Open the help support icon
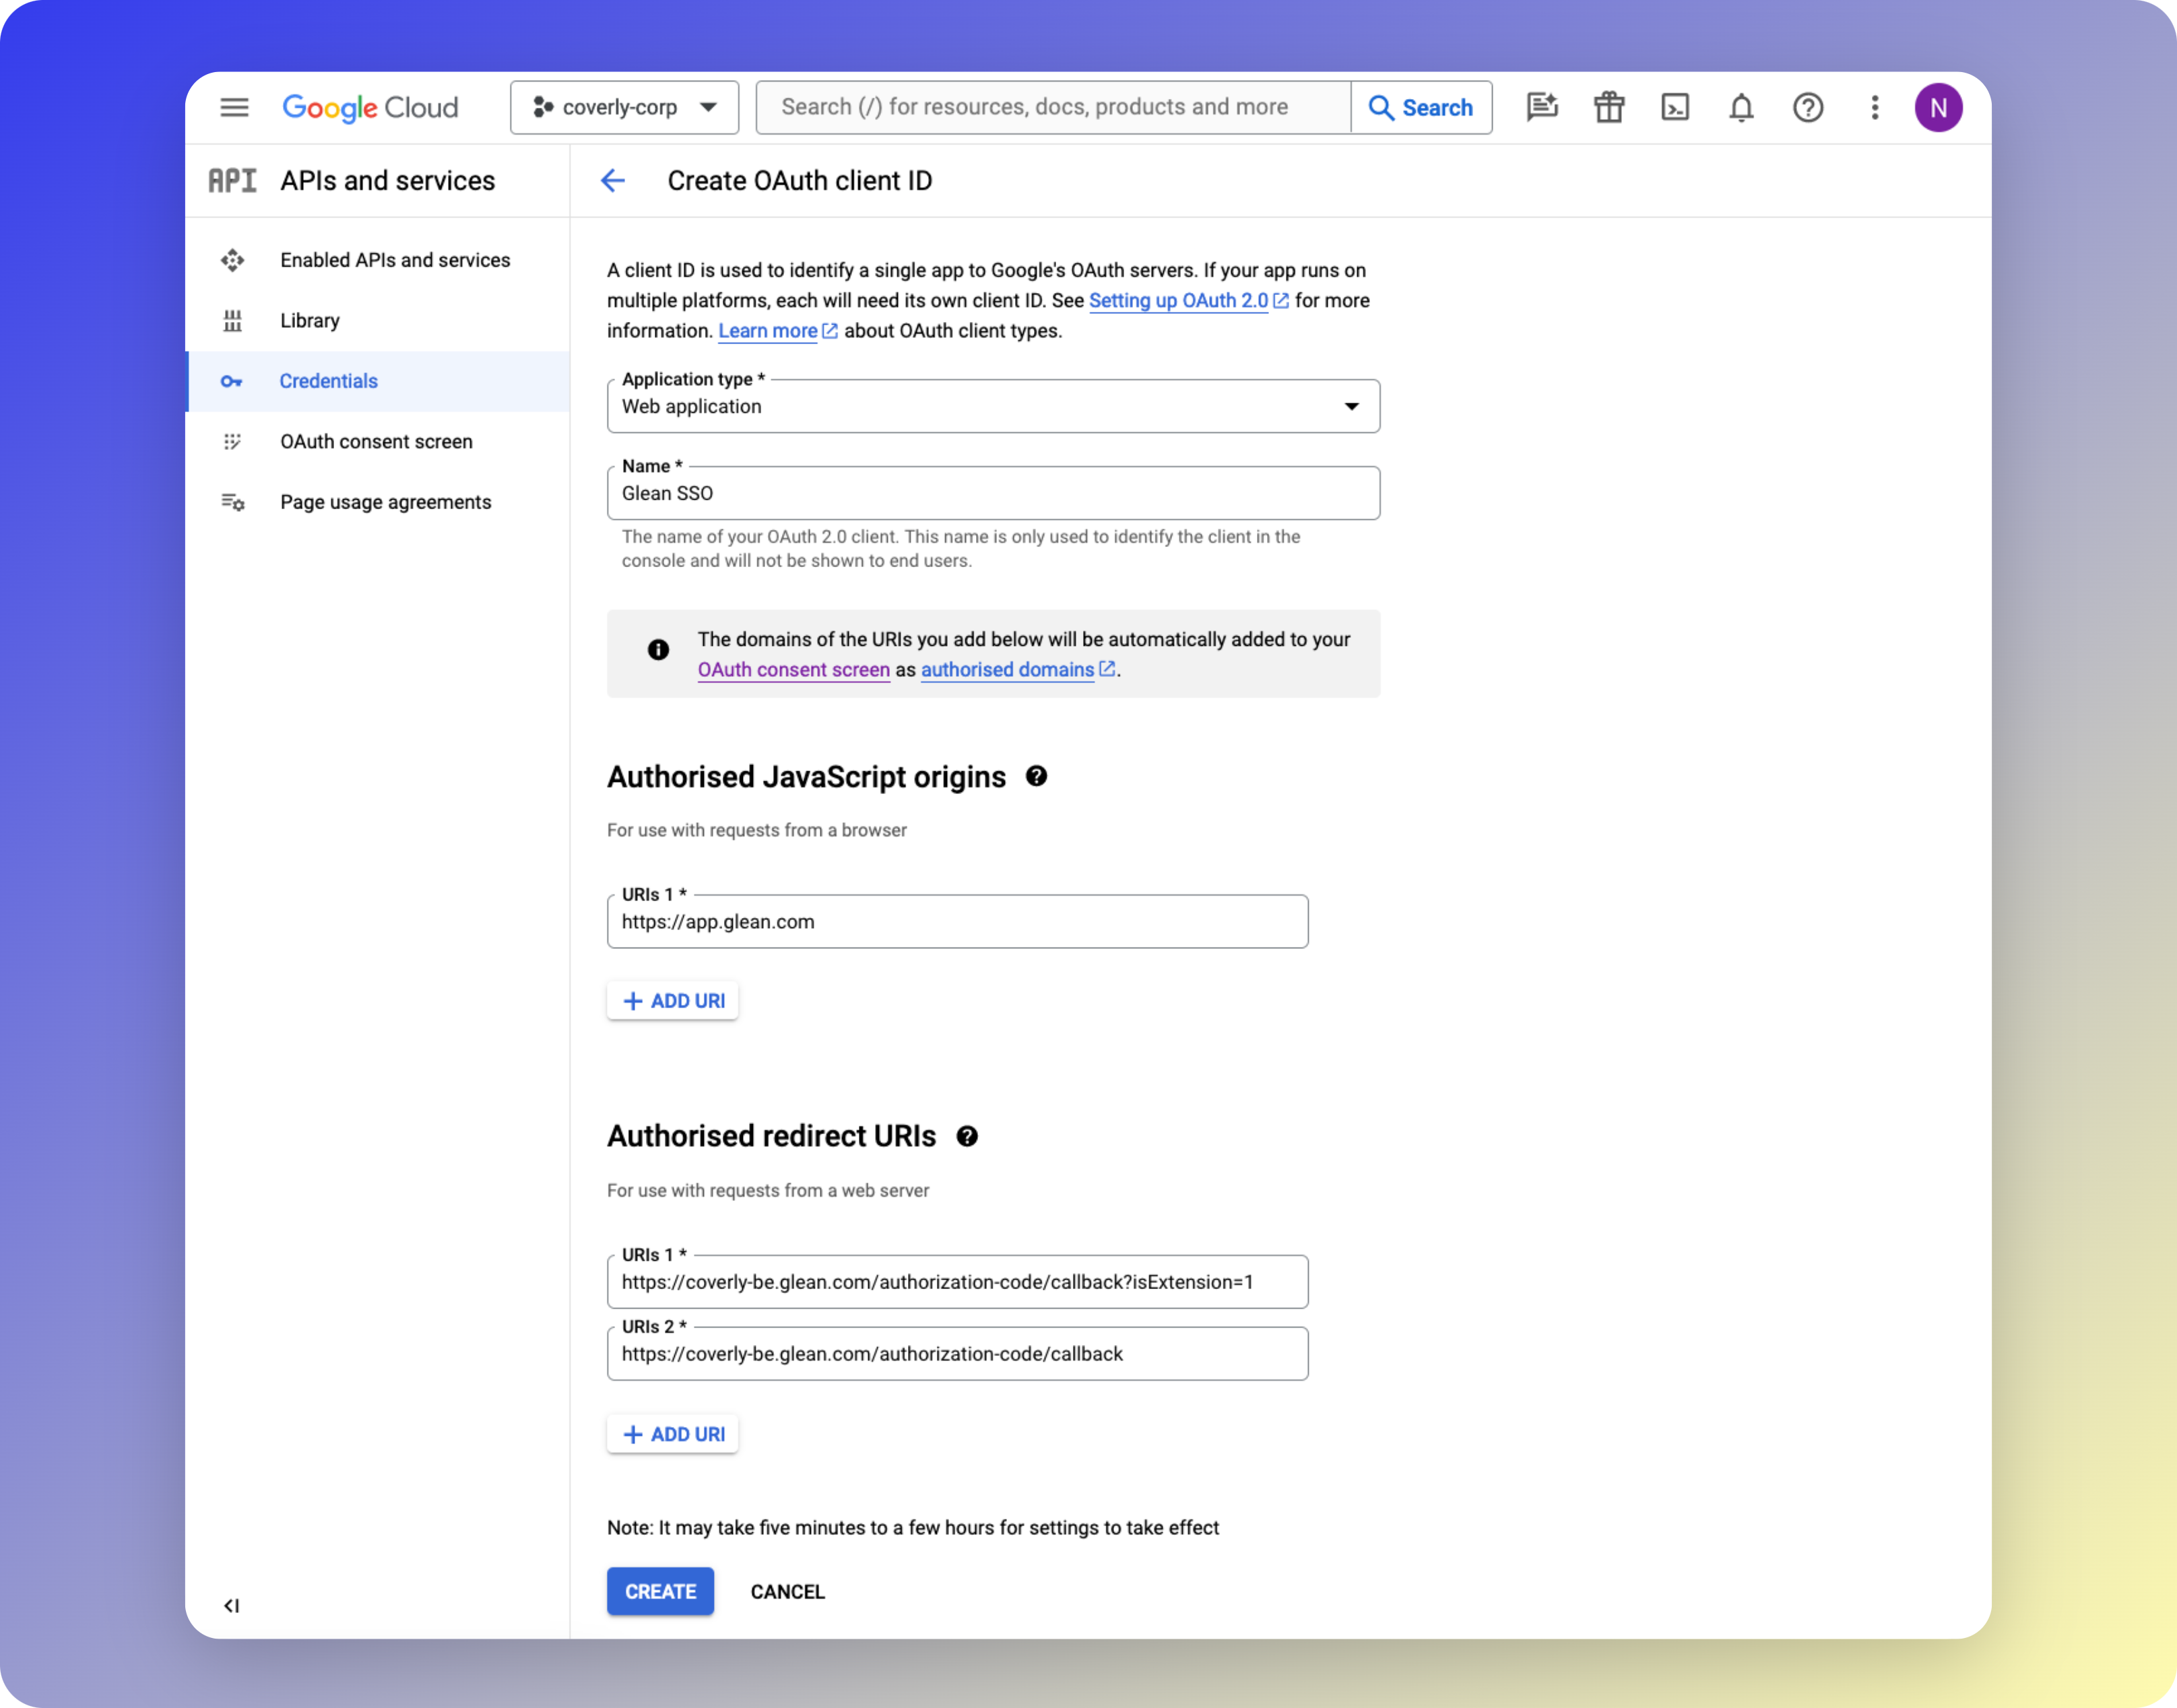2177x1708 pixels. 1808,107
